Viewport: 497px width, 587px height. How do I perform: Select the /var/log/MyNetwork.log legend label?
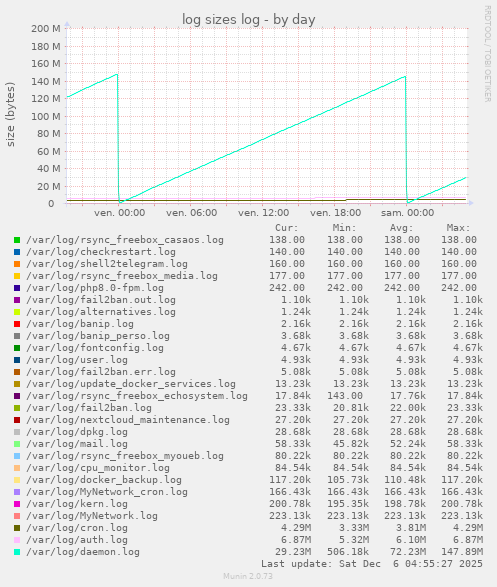(x=92, y=516)
